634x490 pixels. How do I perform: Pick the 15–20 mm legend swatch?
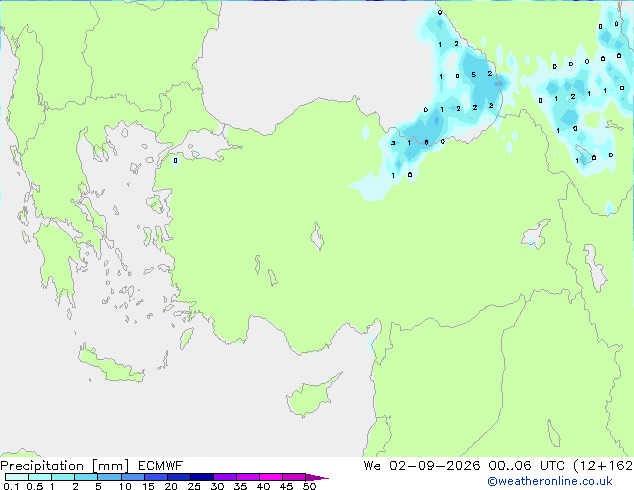point(156,477)
